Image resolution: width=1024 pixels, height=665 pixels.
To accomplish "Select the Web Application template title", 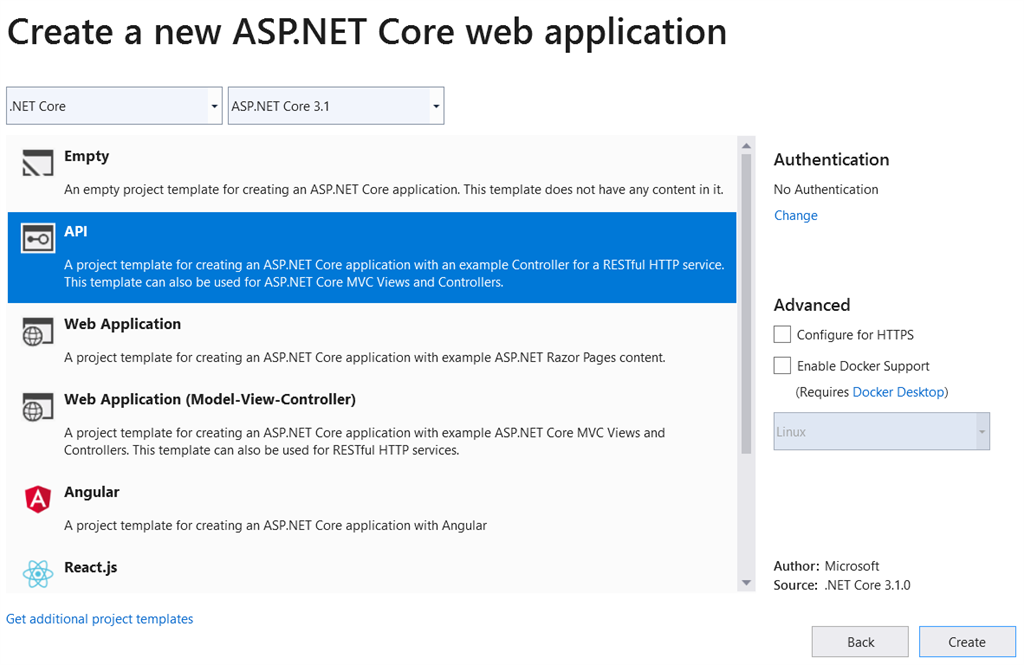I will pyautogui.click(x=122, y=324).
